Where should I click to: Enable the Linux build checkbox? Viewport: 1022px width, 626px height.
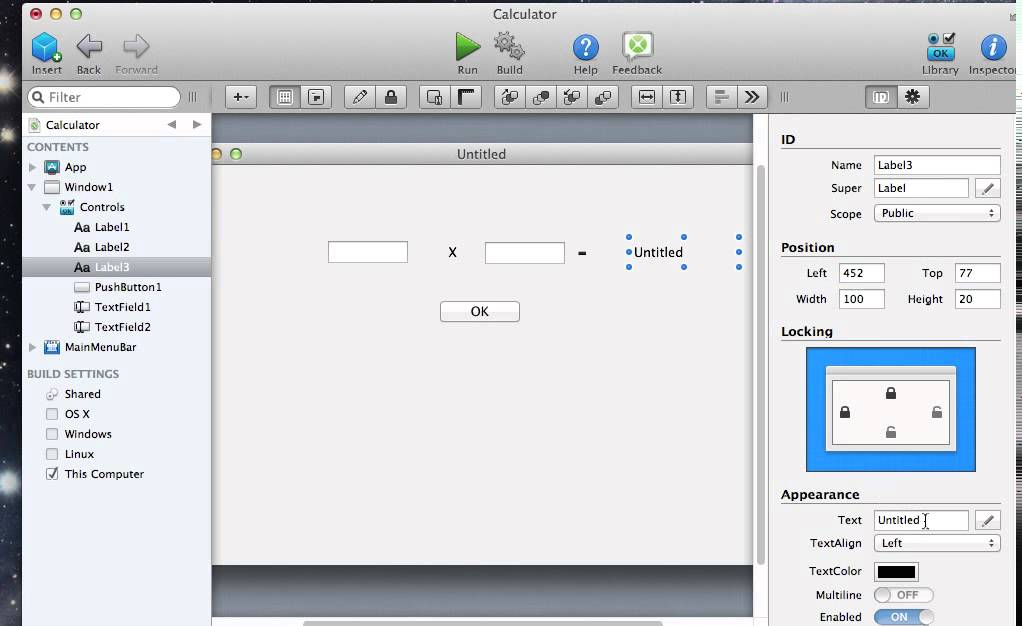tap(52, 454)
